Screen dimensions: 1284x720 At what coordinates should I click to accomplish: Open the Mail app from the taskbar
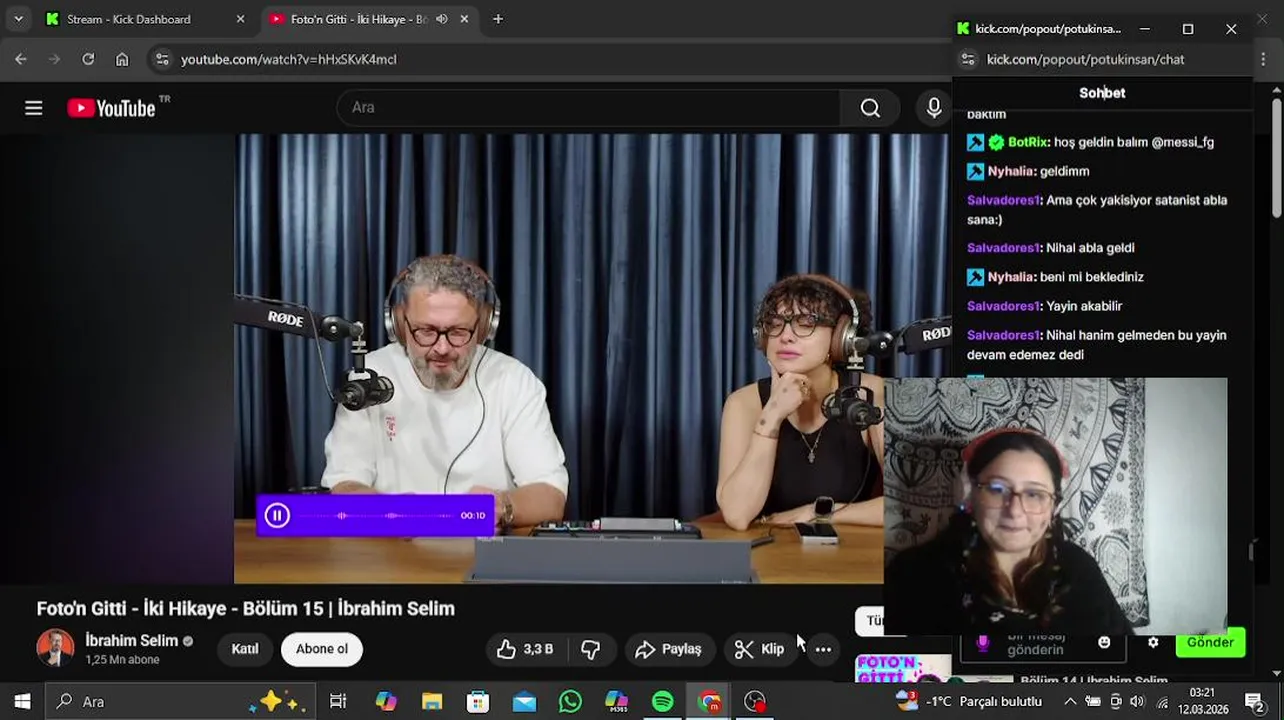coord(524,701)
